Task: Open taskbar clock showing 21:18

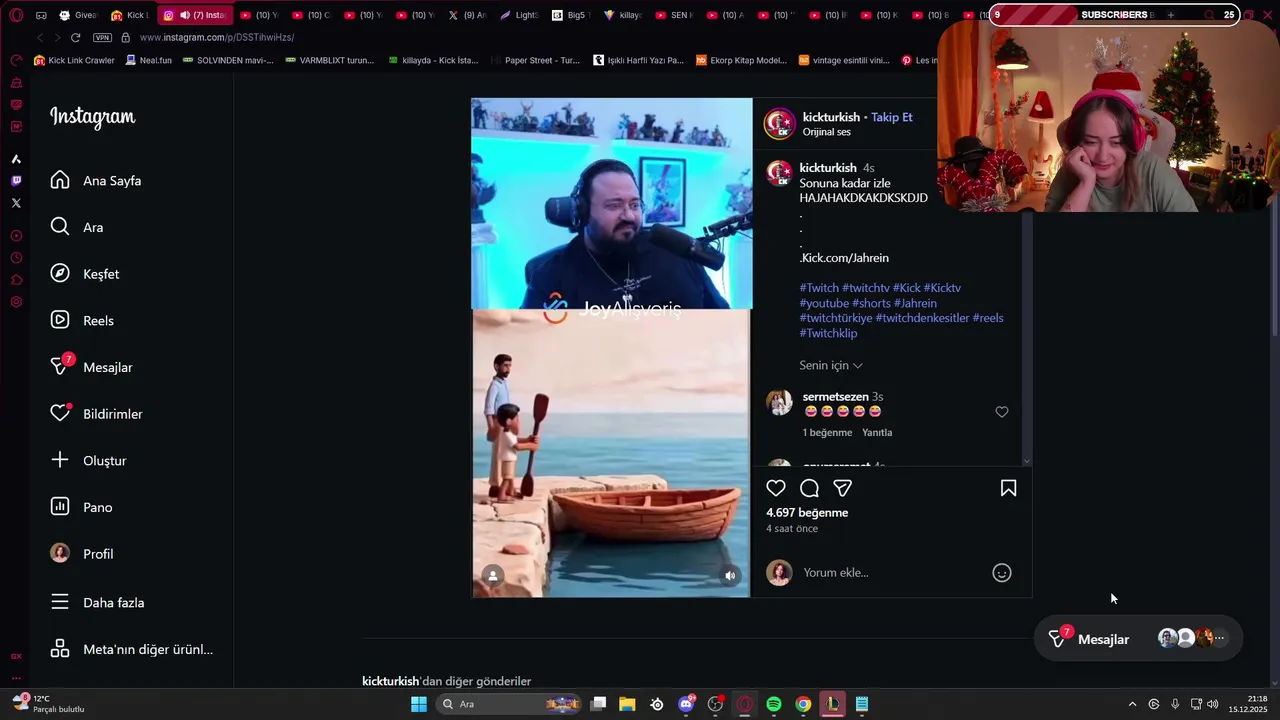Action: [x=1250, y=704]
